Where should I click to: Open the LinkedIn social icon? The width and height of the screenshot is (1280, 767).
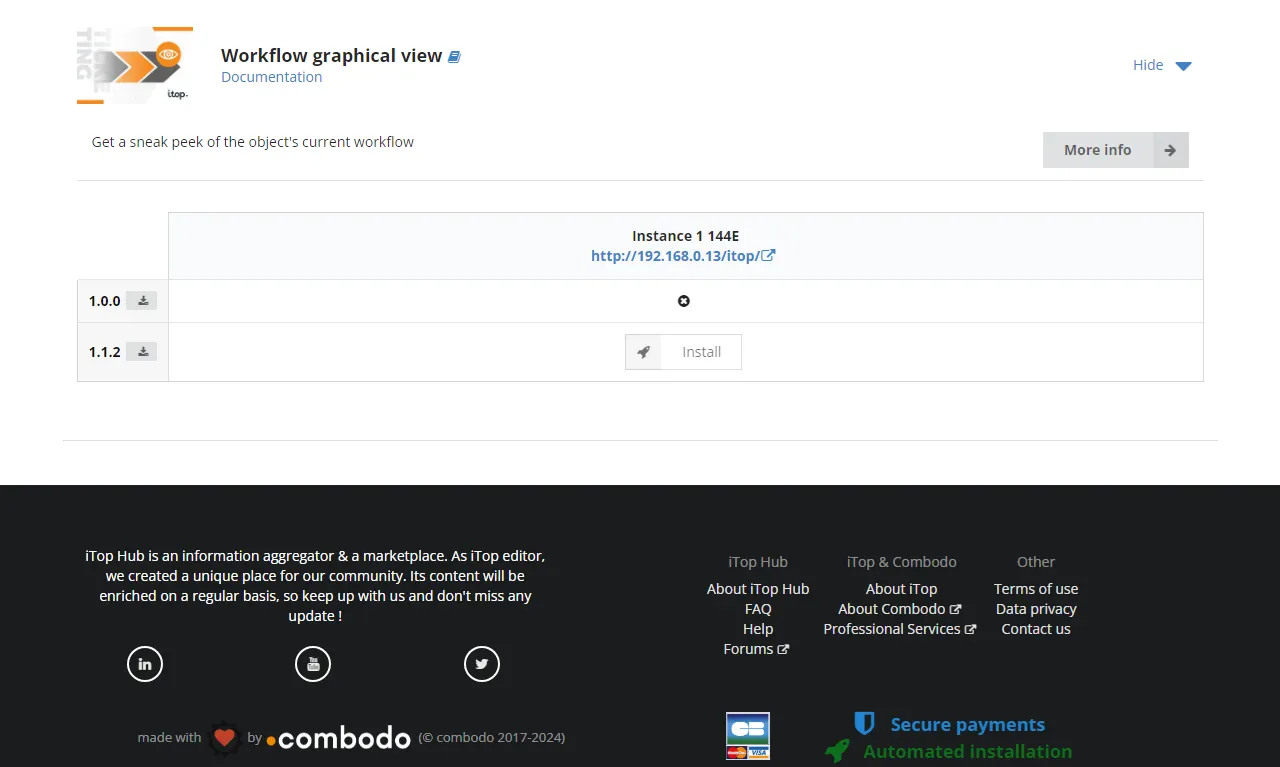pyautogui.click(x=145, y=664)
